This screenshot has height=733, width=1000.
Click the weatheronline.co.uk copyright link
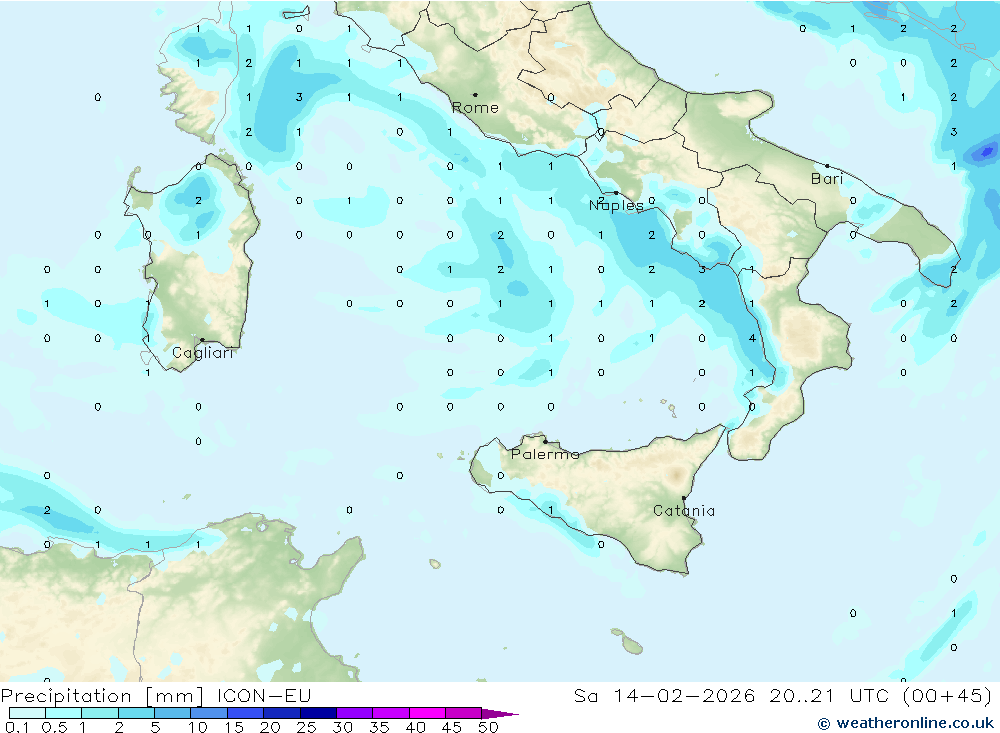906,723
